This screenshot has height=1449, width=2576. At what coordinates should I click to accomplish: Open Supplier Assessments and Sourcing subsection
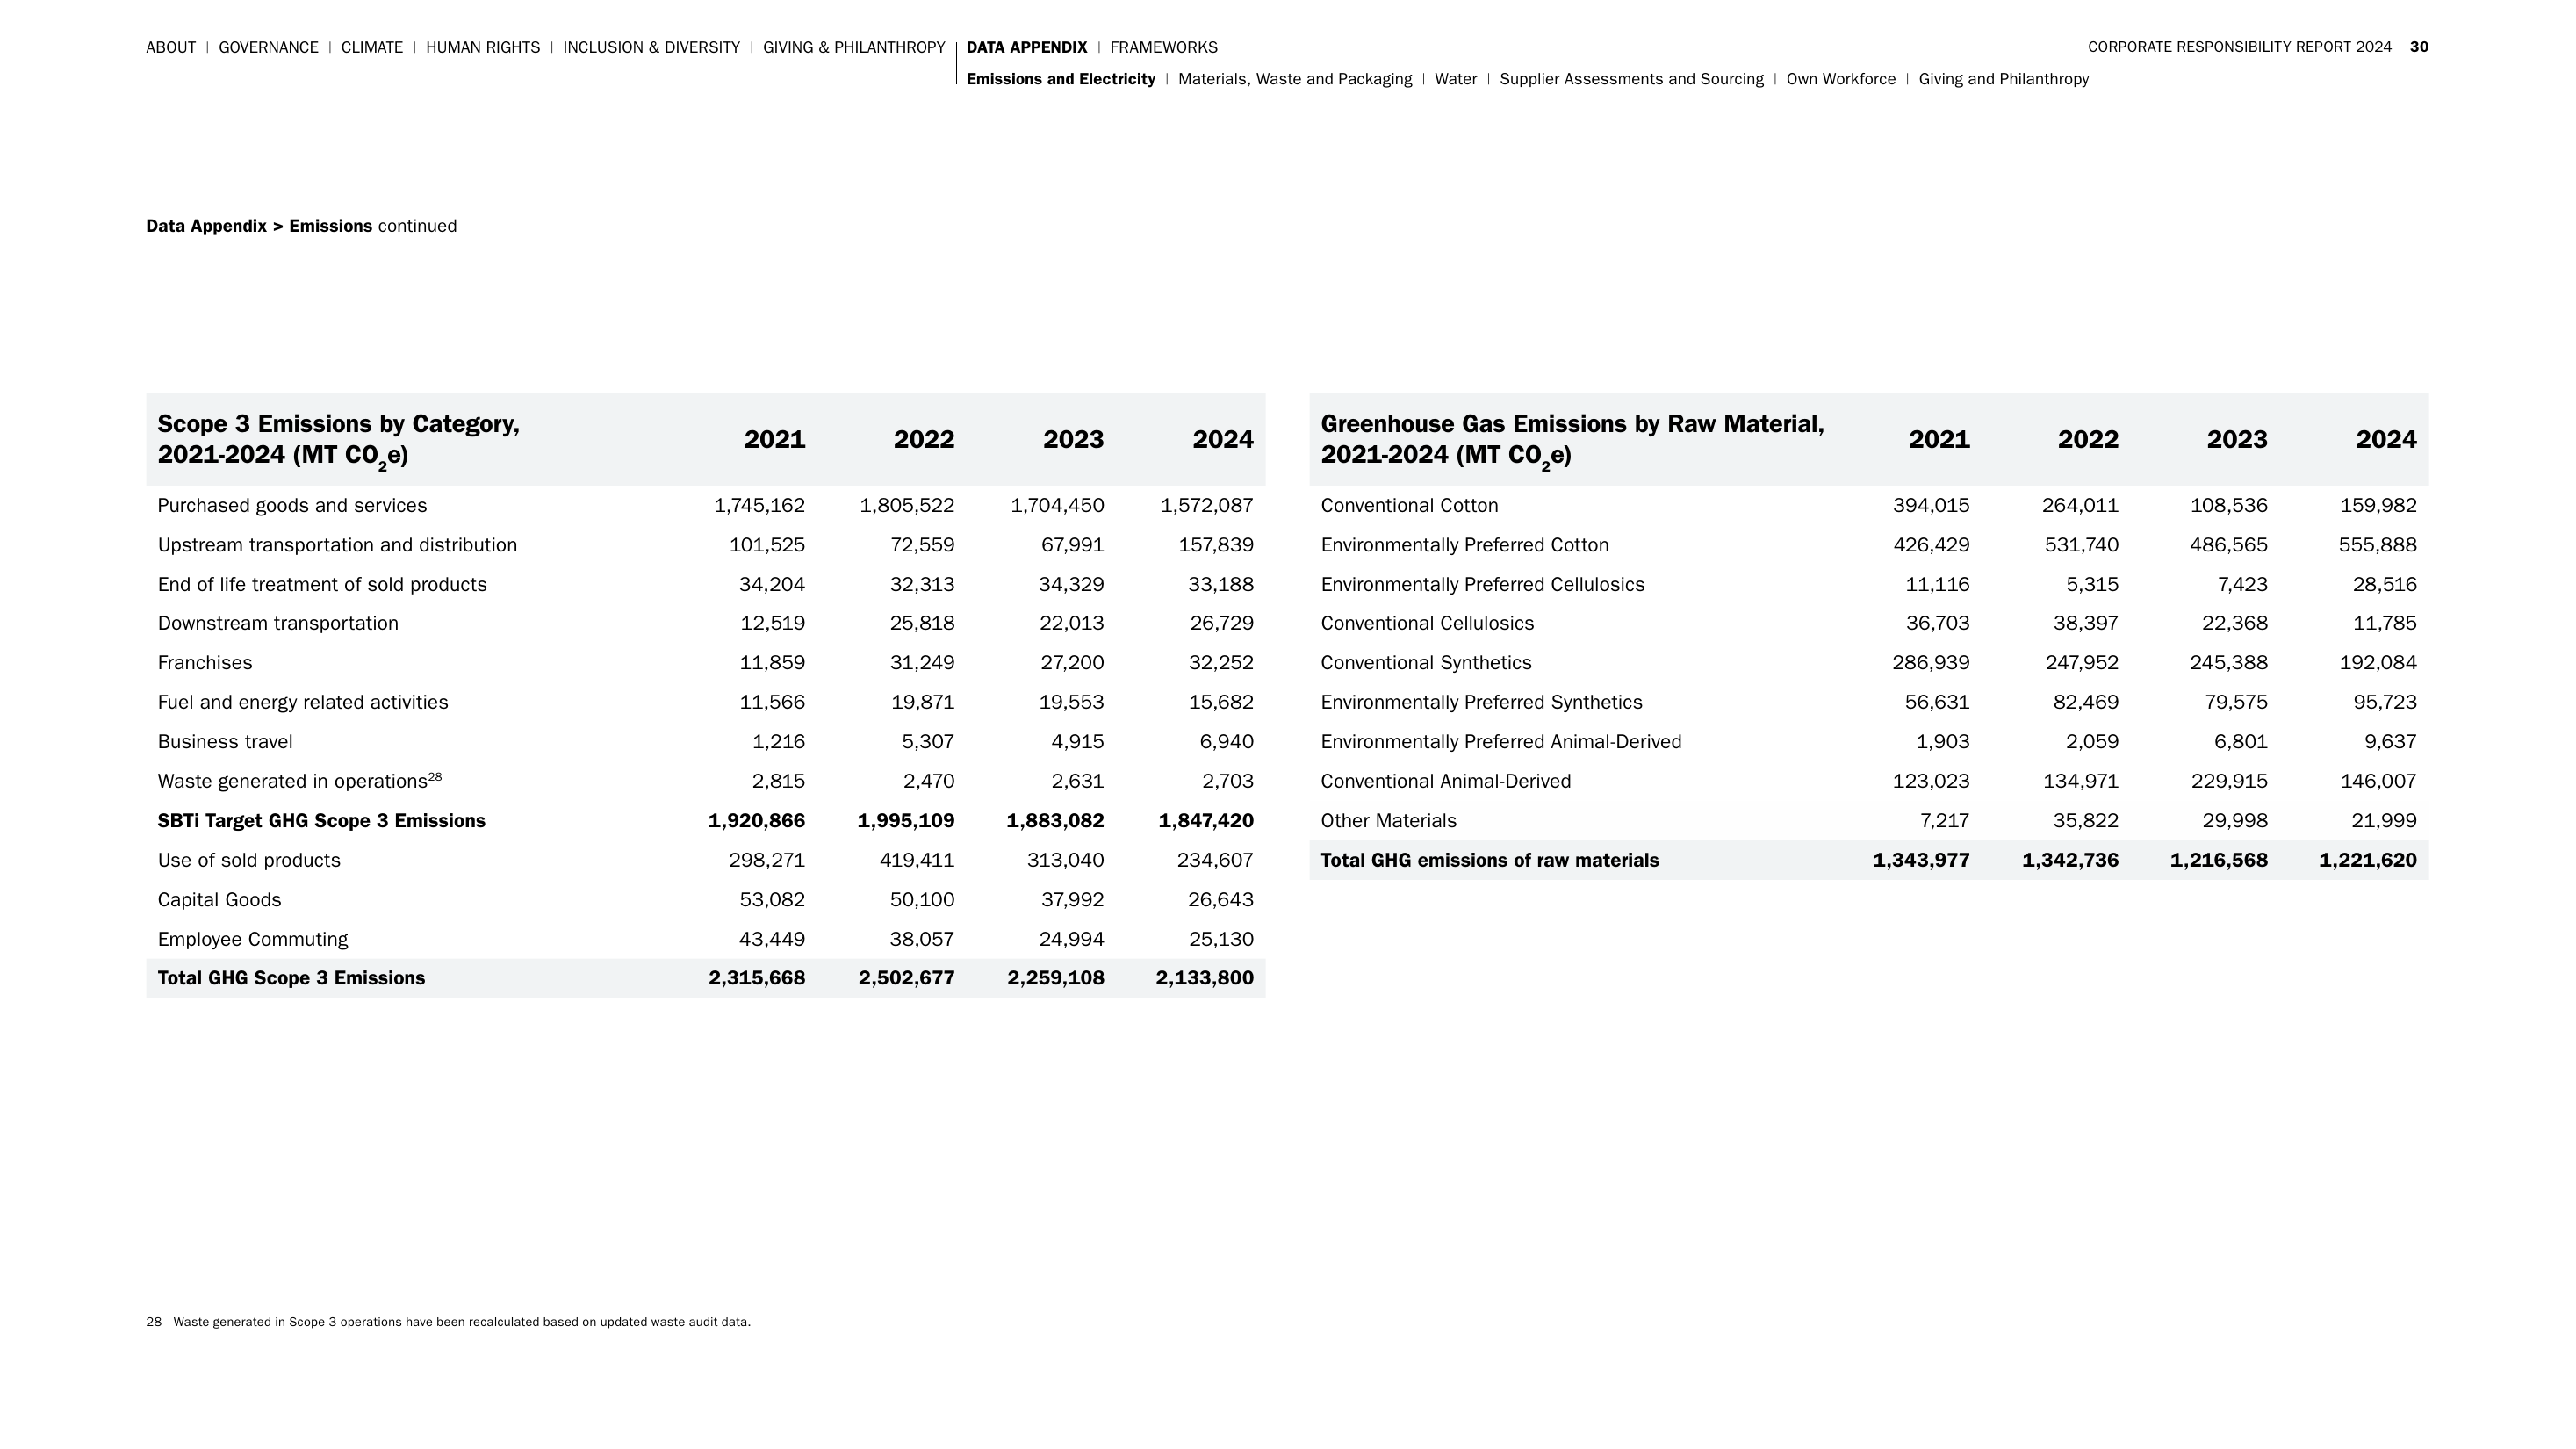pos(1632,79)
